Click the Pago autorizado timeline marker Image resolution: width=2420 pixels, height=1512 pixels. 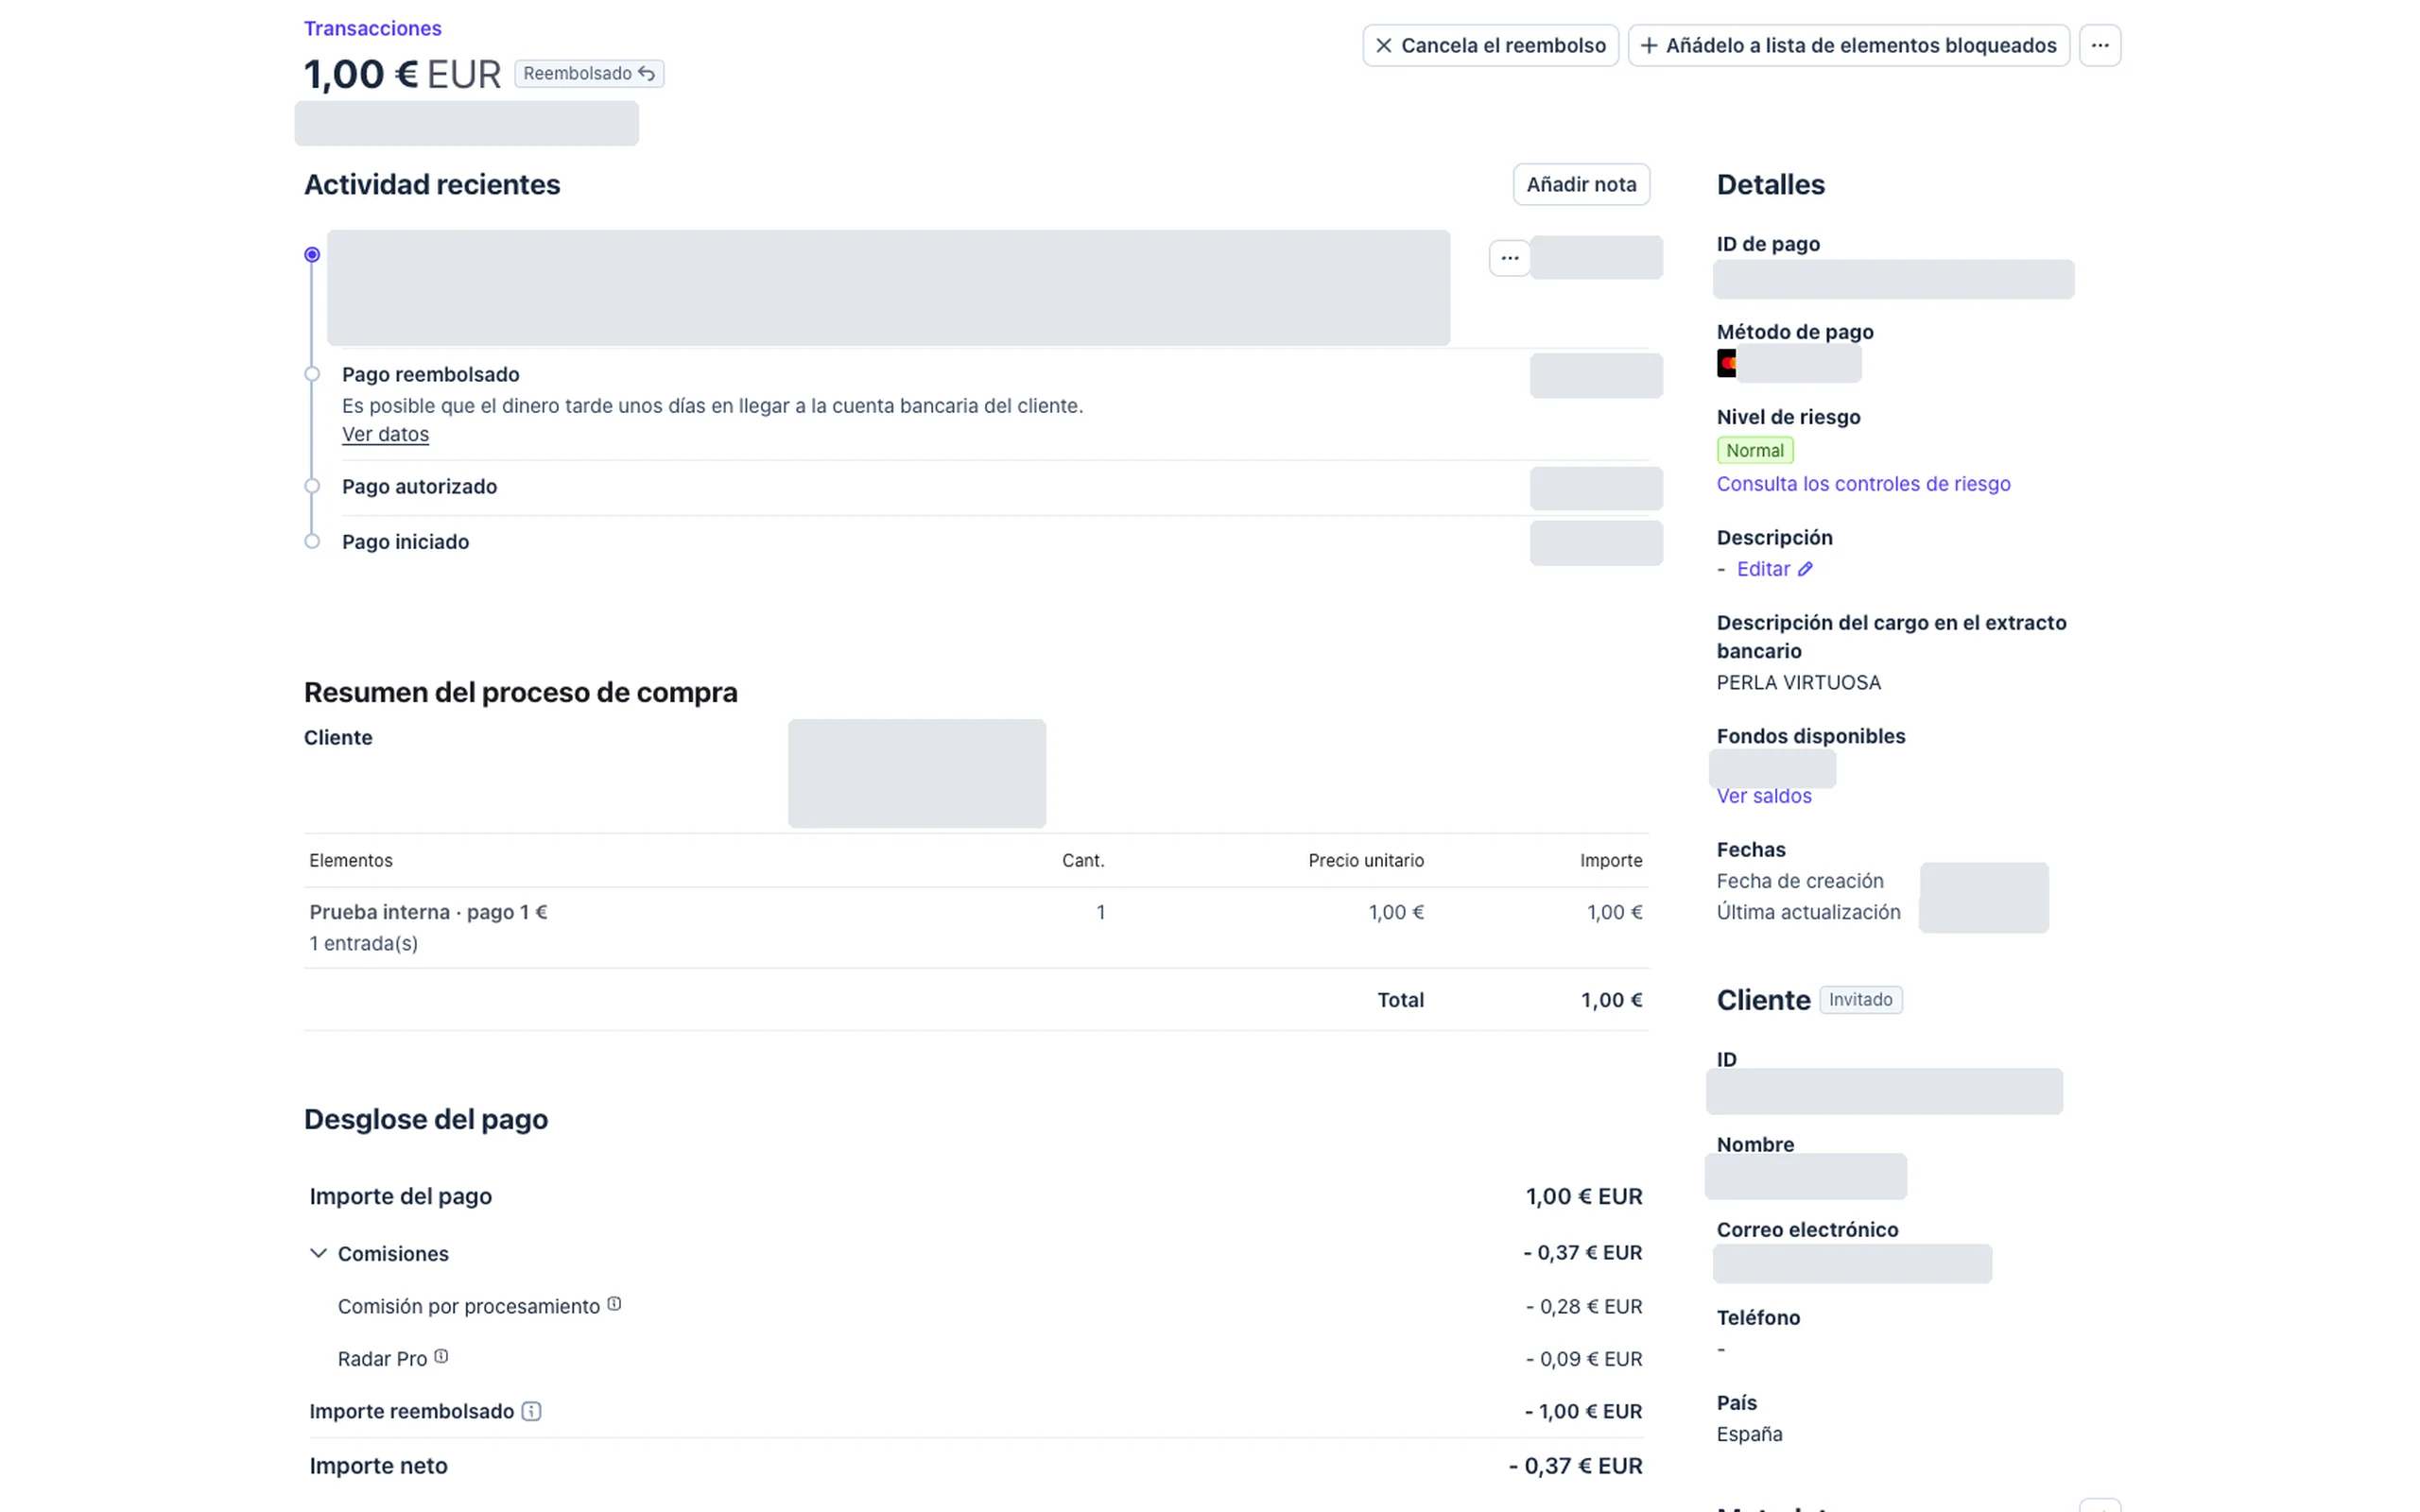[312, 486]
